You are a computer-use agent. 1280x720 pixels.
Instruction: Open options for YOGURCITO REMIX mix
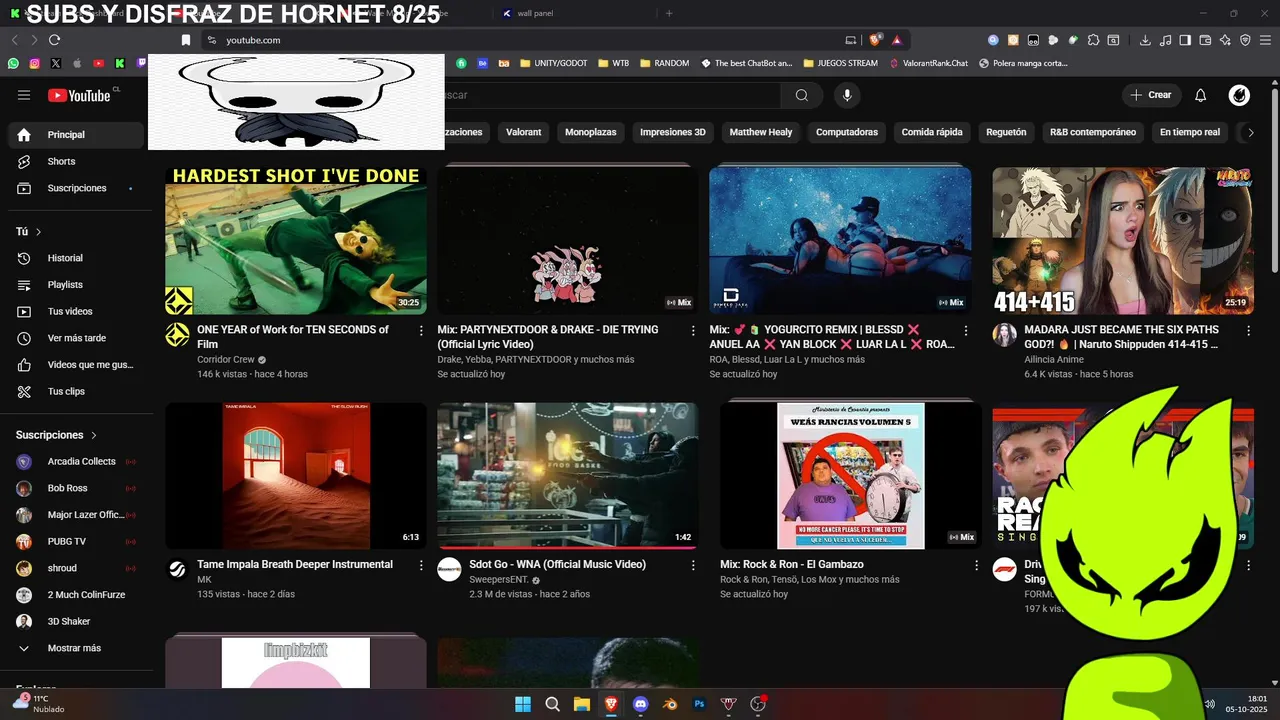[x=965, y=330]
